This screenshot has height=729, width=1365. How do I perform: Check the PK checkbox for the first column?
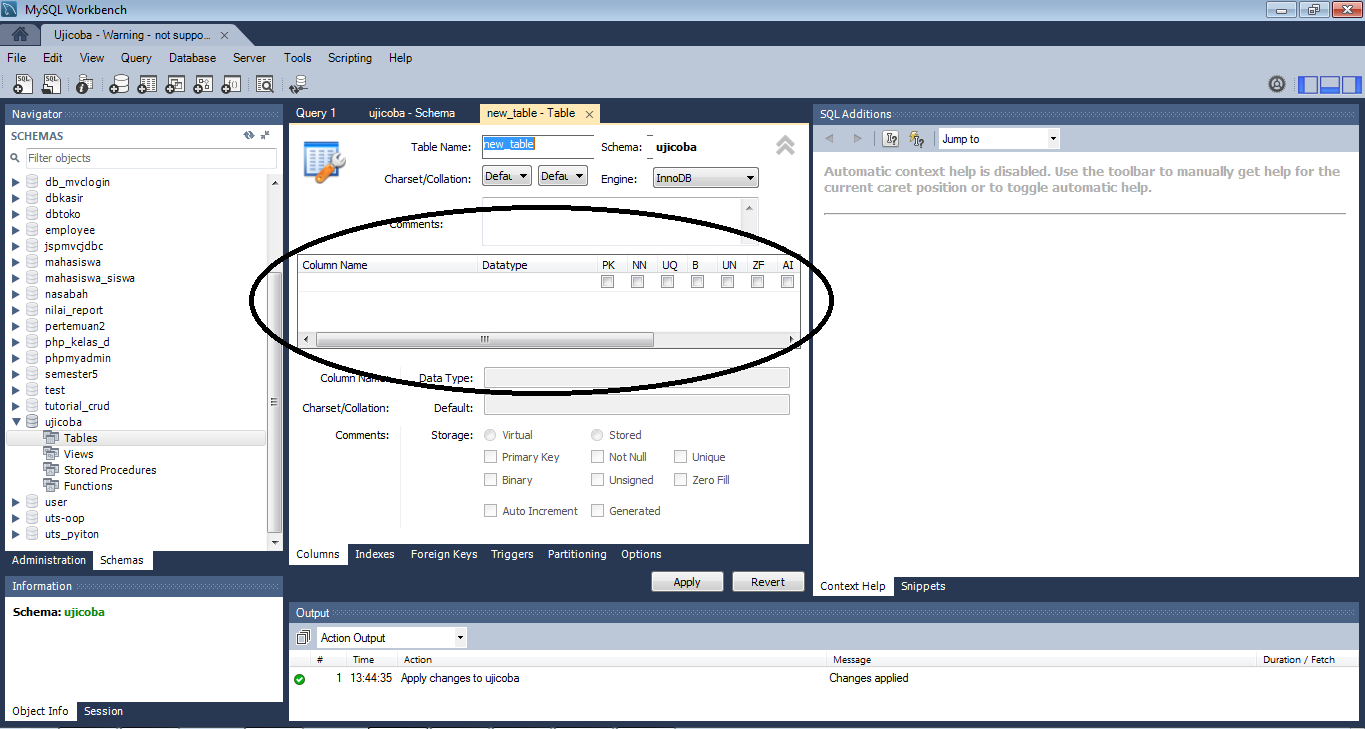coord(607,281)
